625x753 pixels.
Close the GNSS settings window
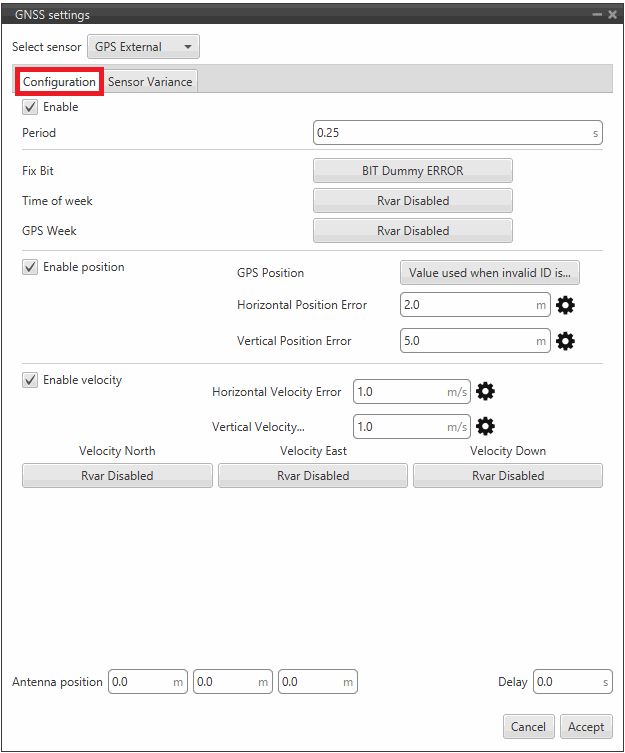(612, 15)
